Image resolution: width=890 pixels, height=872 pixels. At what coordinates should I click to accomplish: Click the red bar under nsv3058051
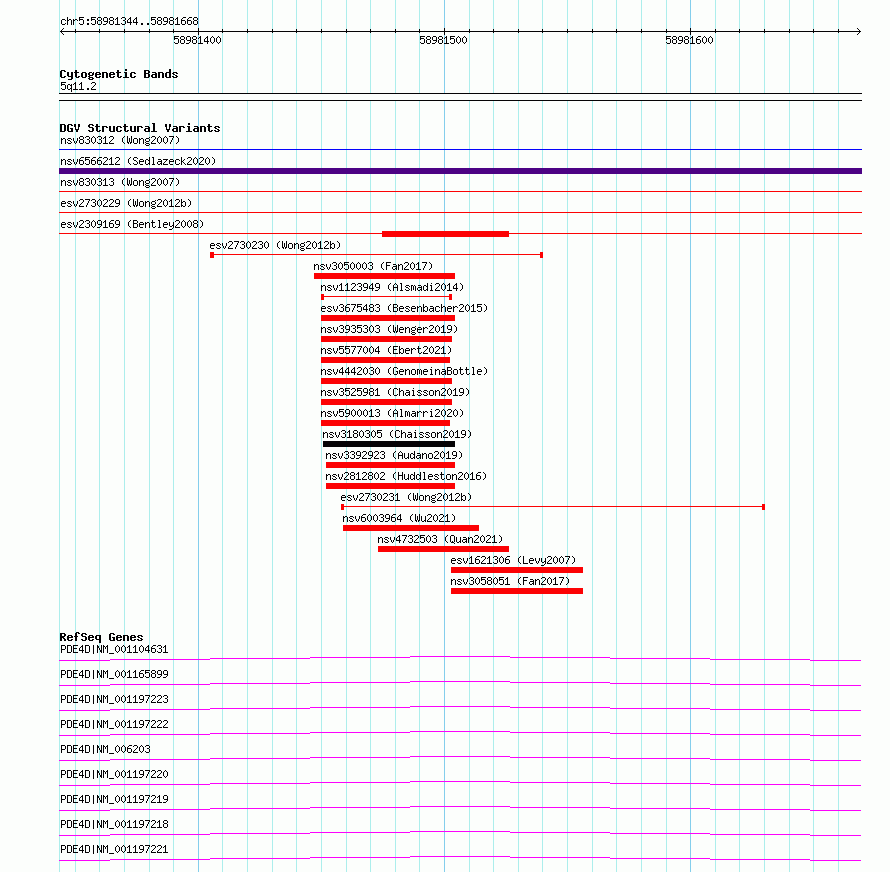[x=517, y=591]
